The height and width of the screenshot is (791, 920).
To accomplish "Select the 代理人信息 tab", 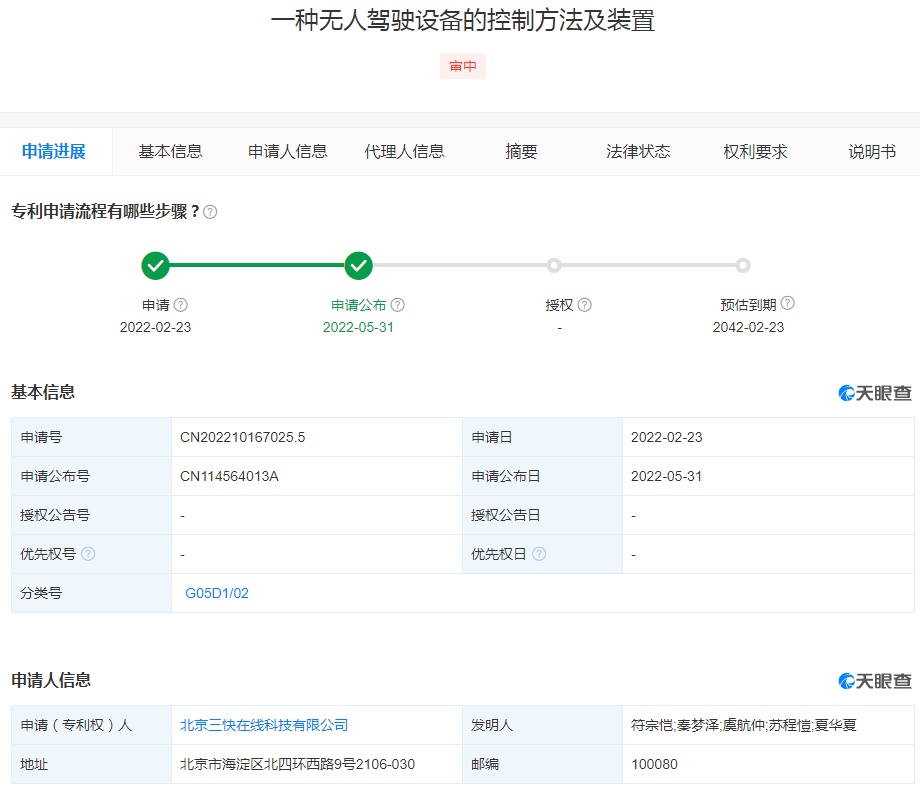I will (x=404, y=152).
